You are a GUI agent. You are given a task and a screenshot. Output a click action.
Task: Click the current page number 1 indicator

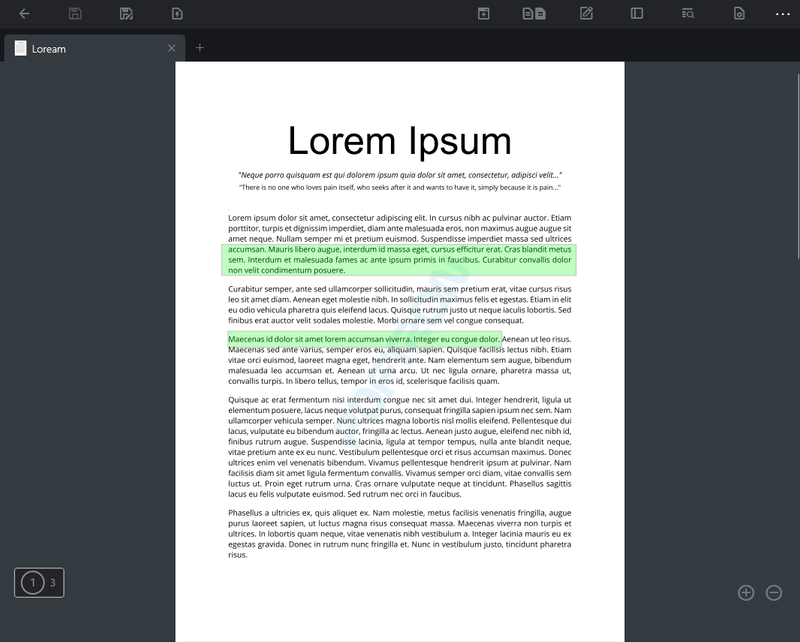pos(33,582)
